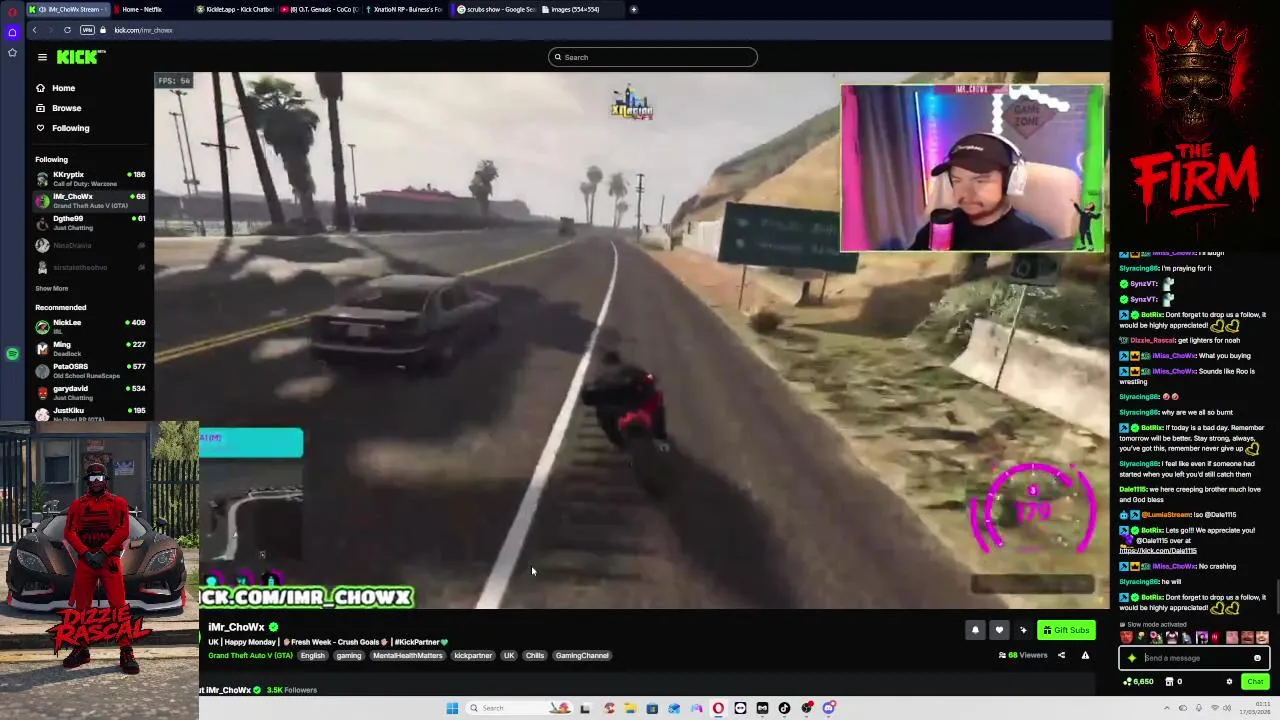Click the Gift Subs button
The width and height of the screenshot is (1280, 720).
pos(1066,630)
